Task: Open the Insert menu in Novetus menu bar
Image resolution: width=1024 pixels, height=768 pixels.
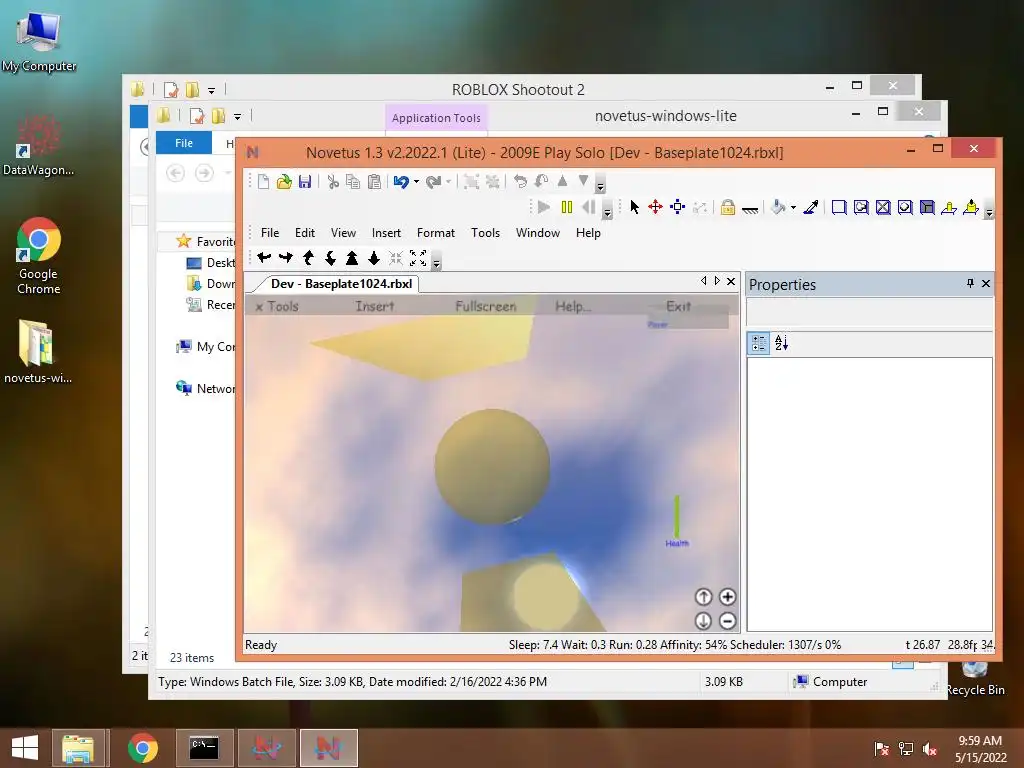Action: 386,232
